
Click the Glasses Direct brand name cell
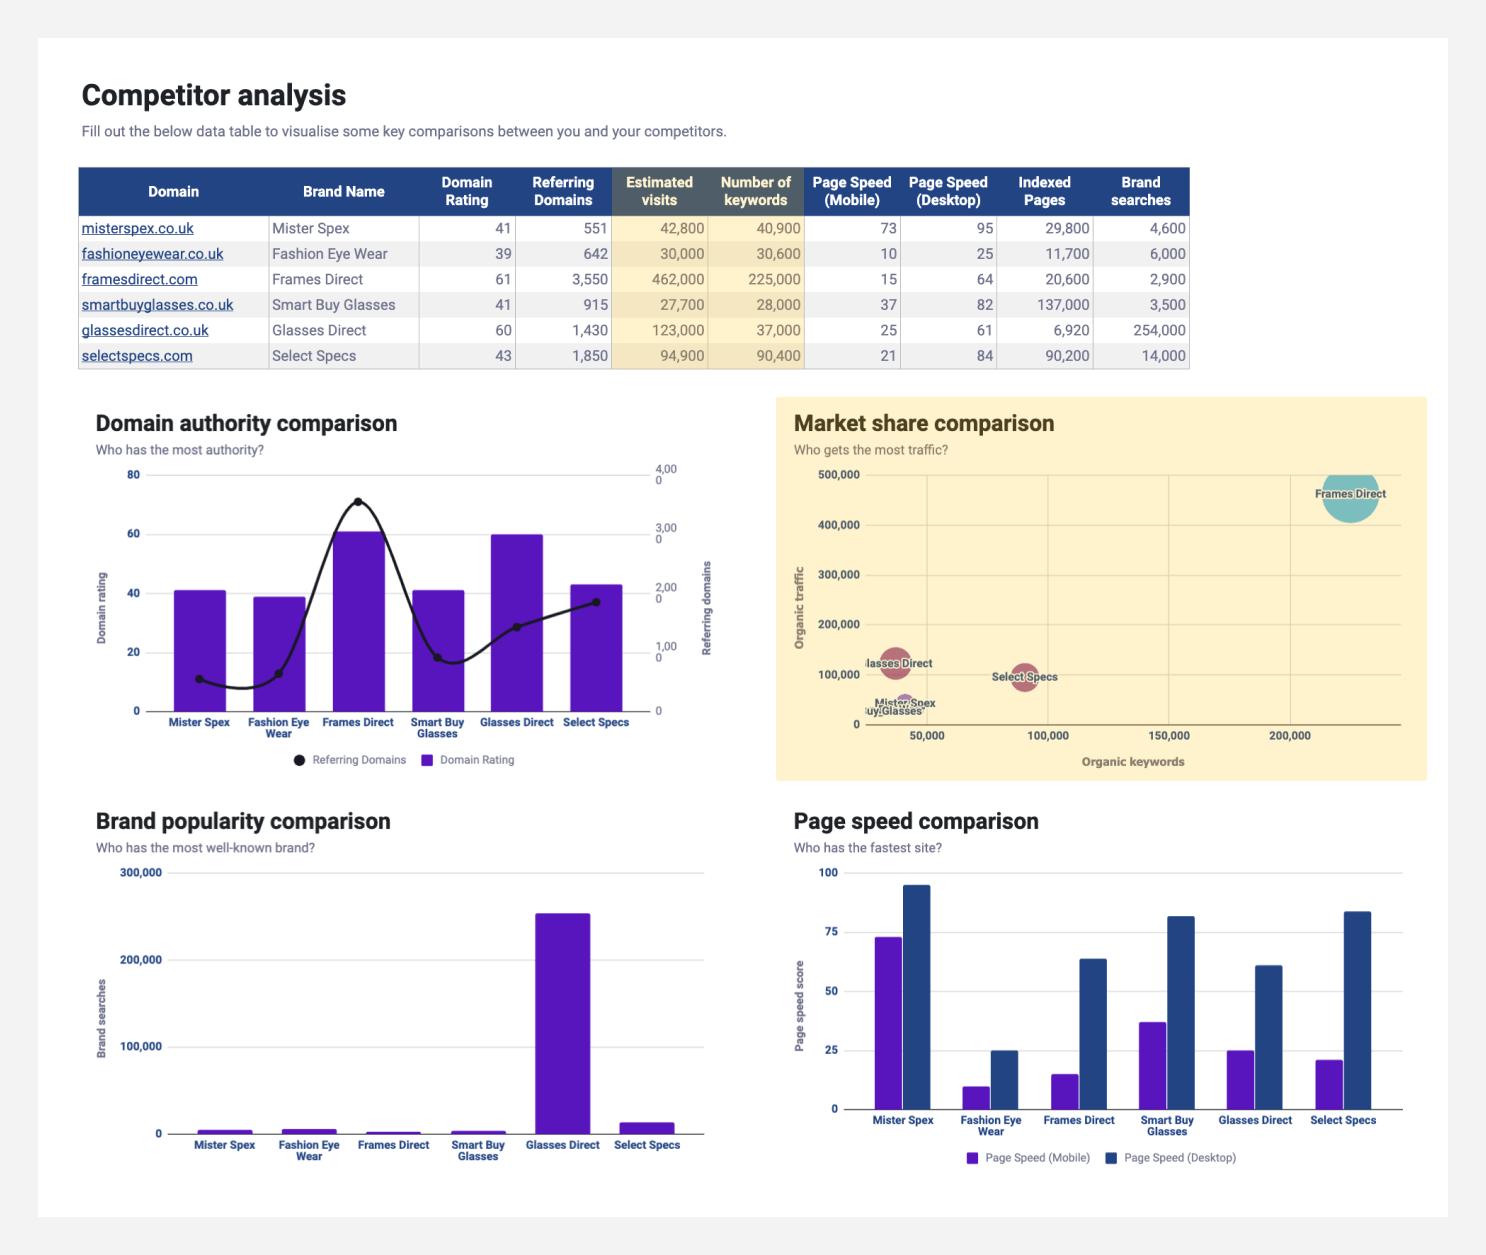click(344, 330)
